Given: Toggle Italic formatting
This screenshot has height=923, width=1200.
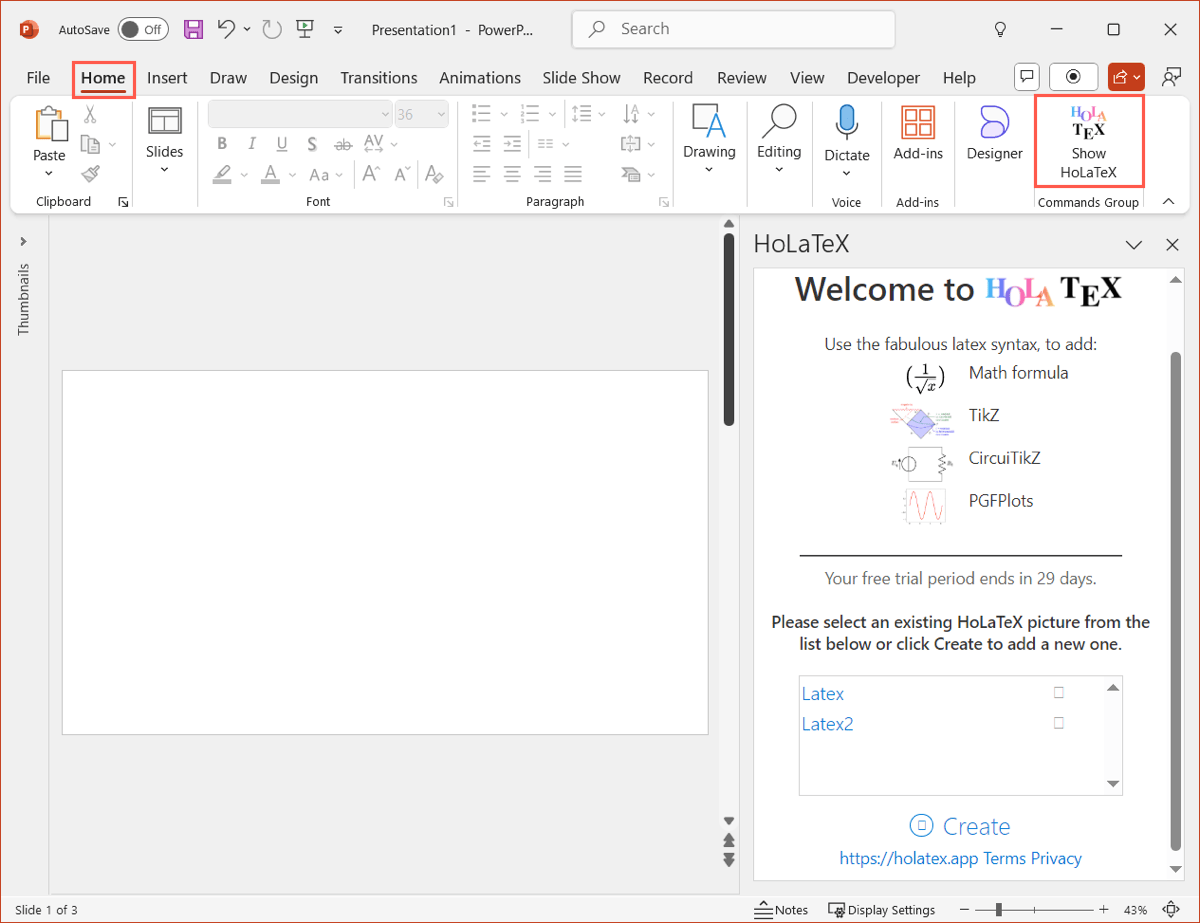Looking at the screenshot, I should tap(252, 144).
